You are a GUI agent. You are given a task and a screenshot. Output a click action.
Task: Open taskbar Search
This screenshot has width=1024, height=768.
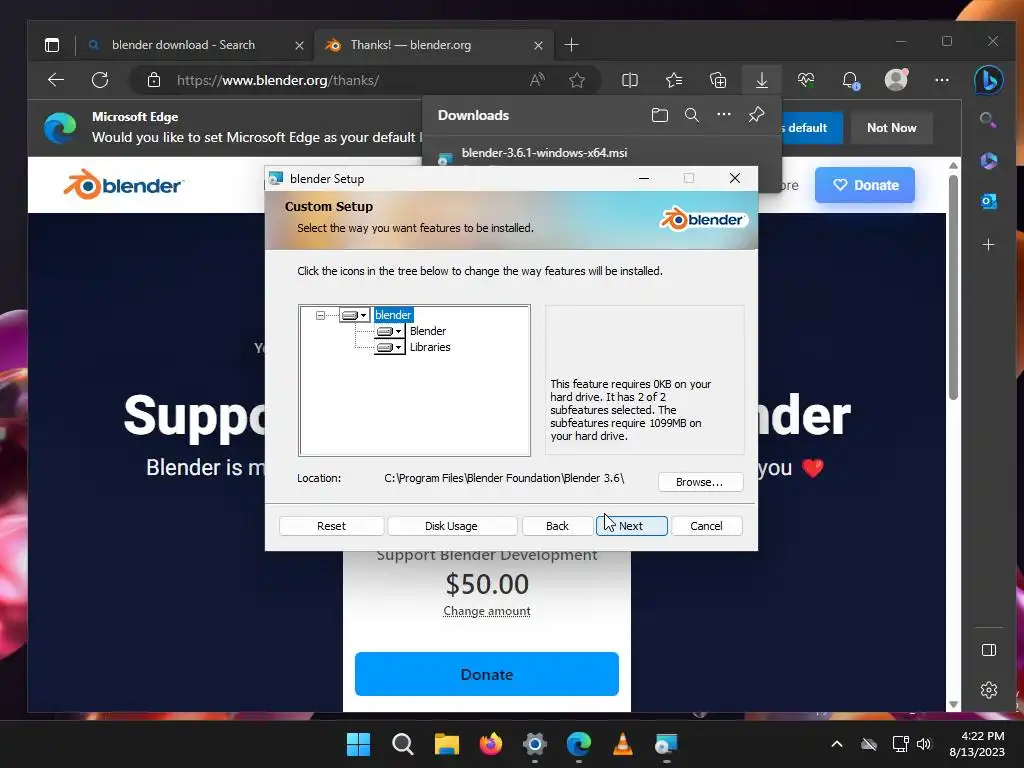[x=402, y=744]
